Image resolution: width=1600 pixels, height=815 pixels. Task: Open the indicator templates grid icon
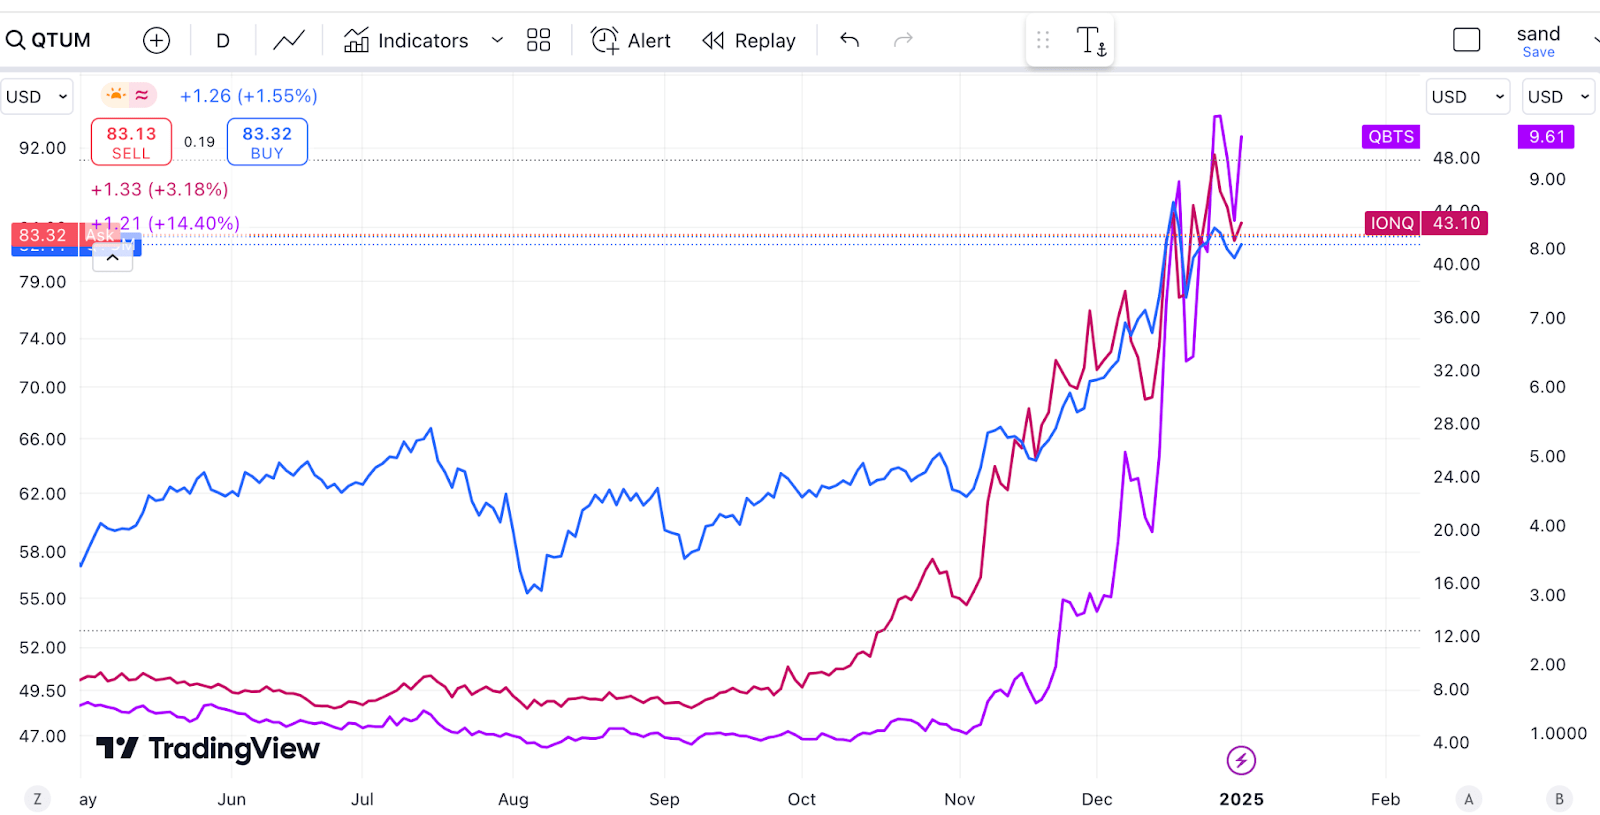538,40
